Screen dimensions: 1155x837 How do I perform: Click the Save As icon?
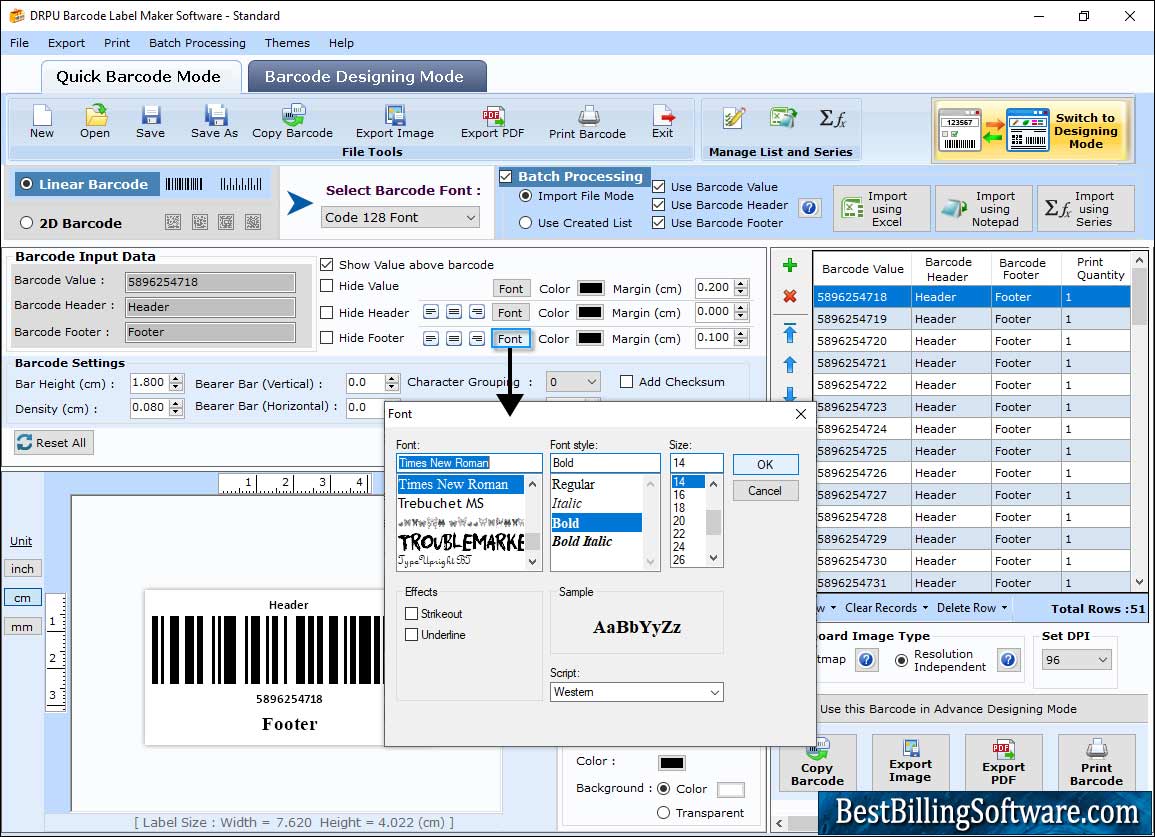[214, 122]
